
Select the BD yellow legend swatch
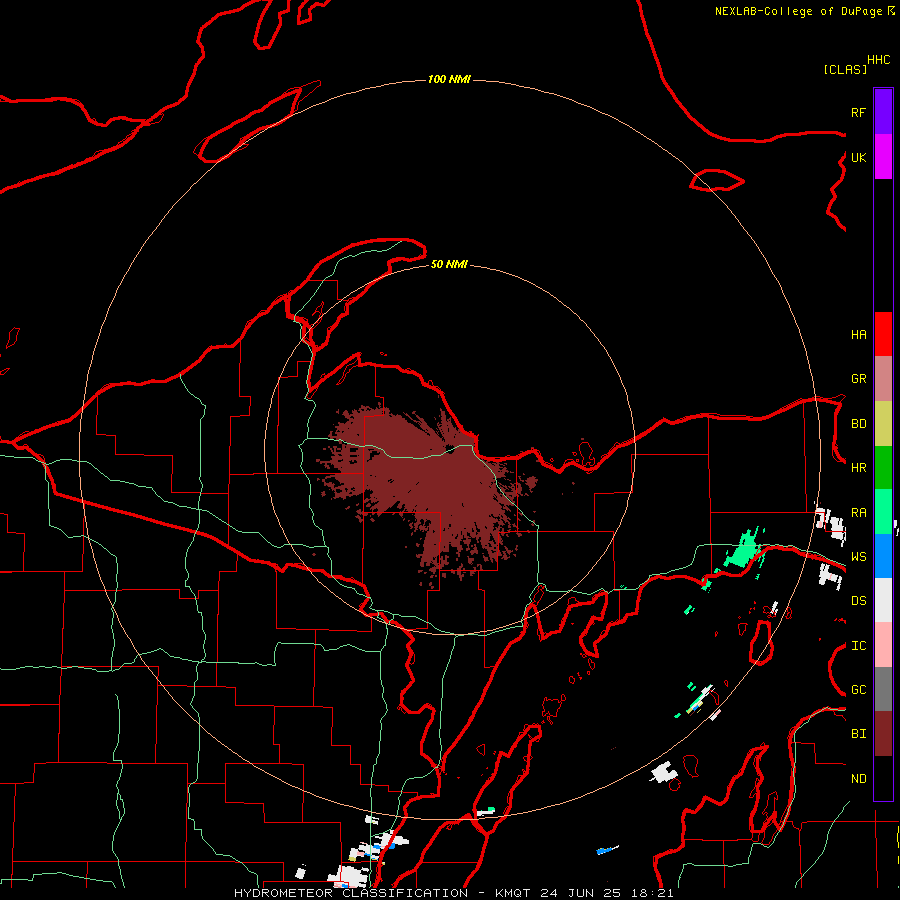[883, 424]
